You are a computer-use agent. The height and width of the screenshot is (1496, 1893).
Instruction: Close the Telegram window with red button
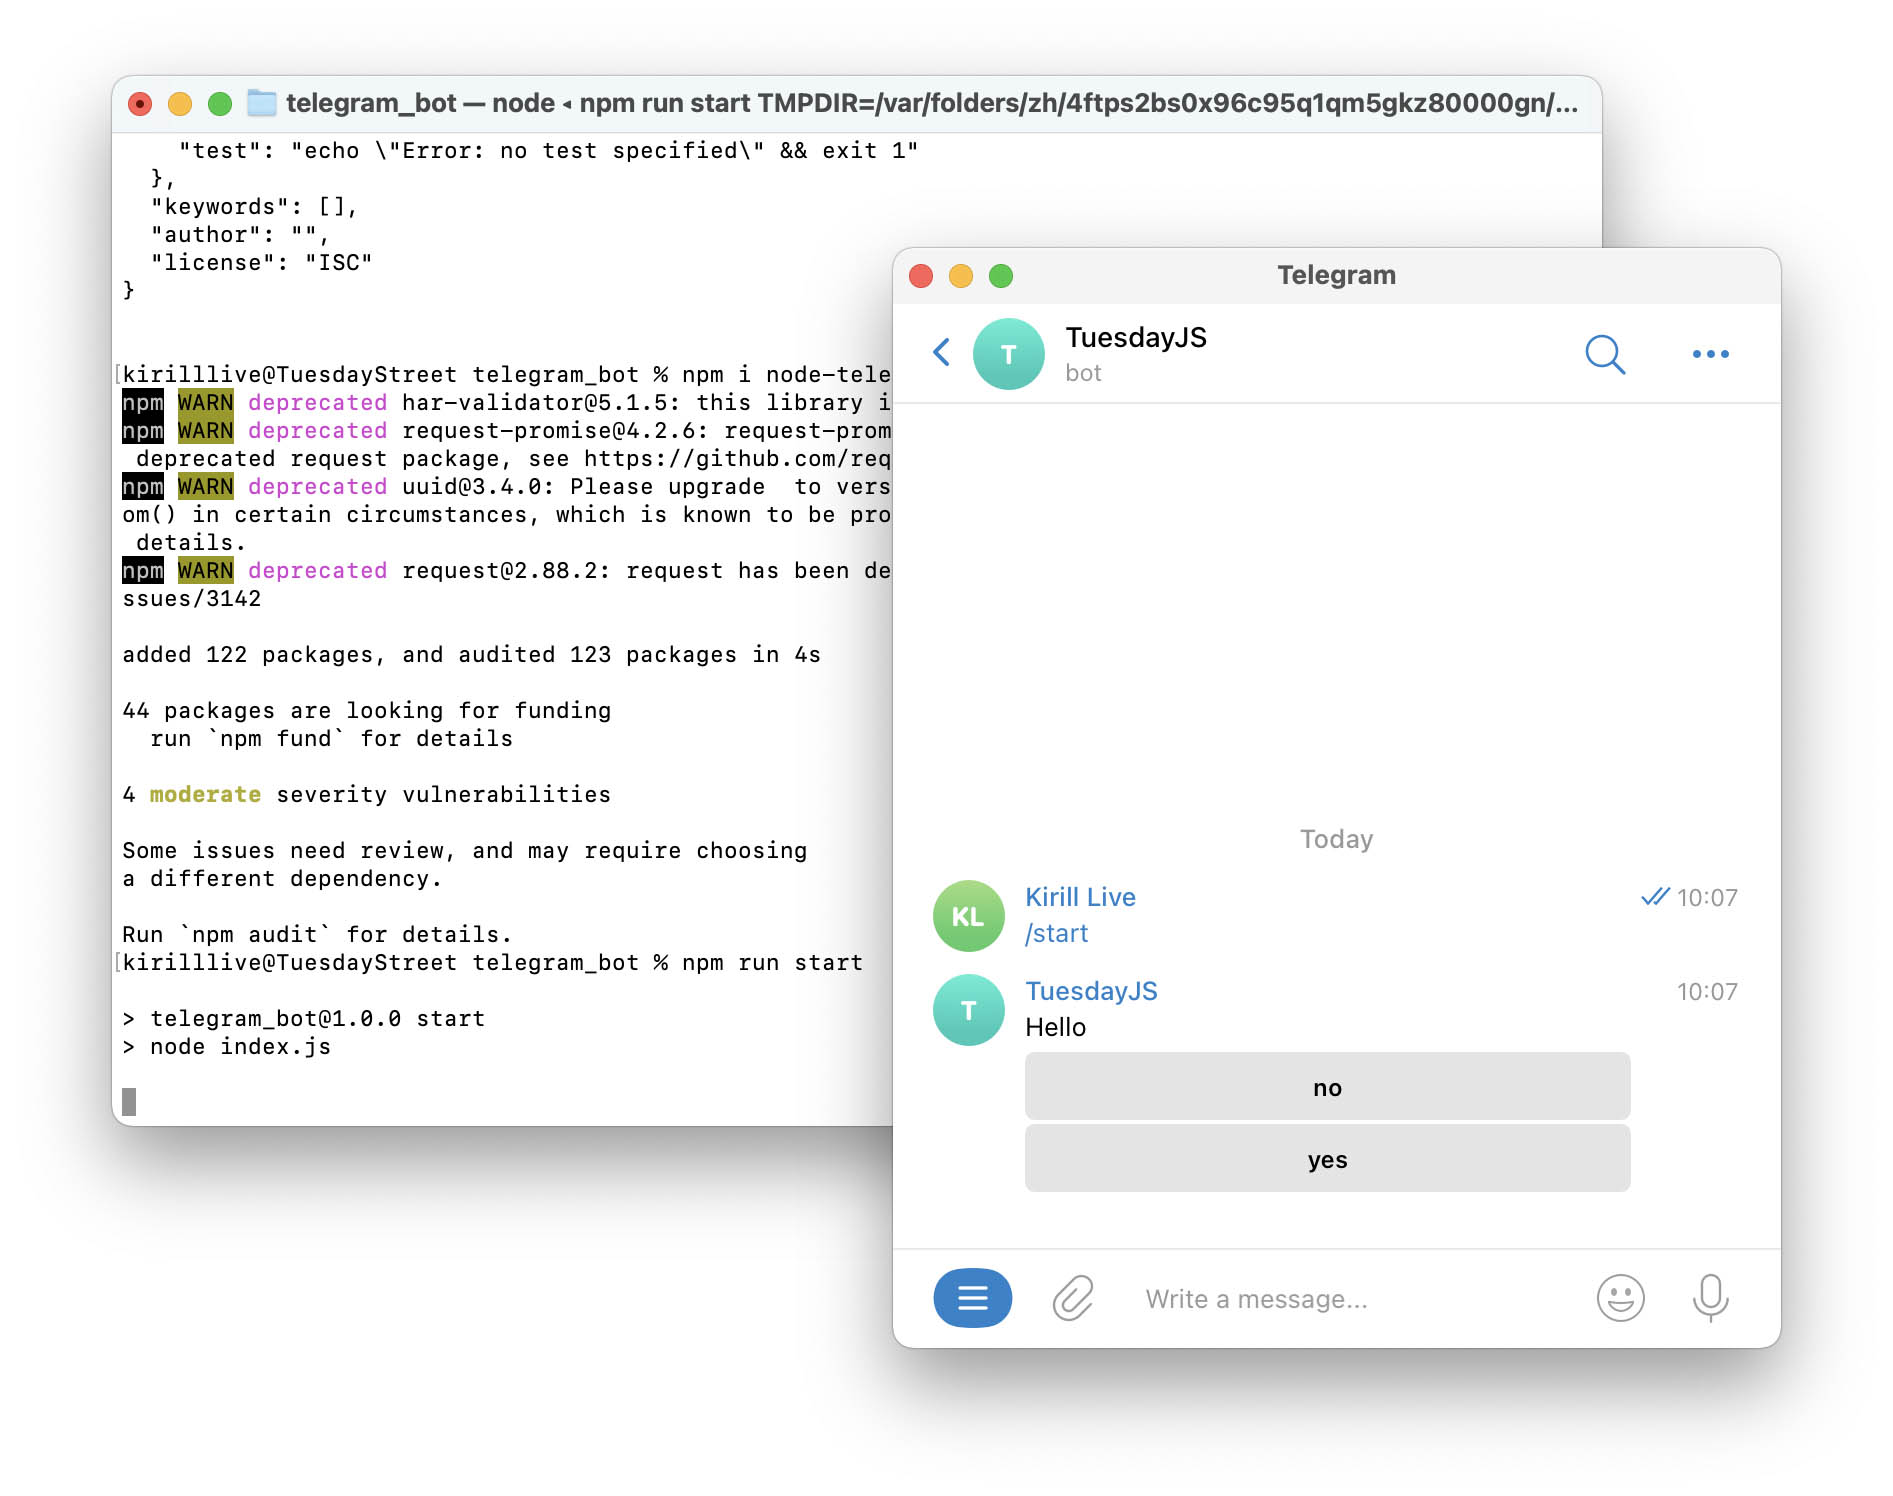coord(921,276)
